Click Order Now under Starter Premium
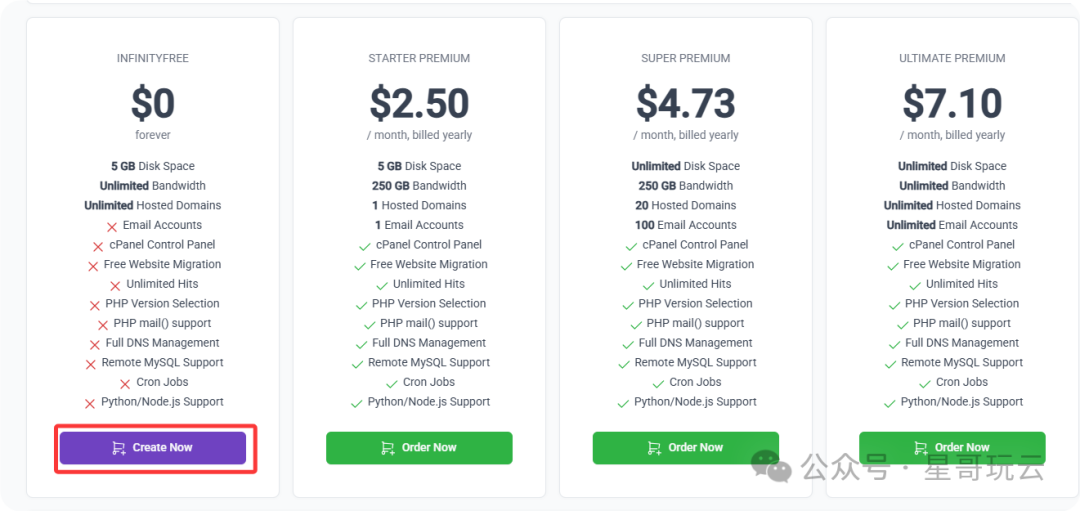 [x=419, y=448]
